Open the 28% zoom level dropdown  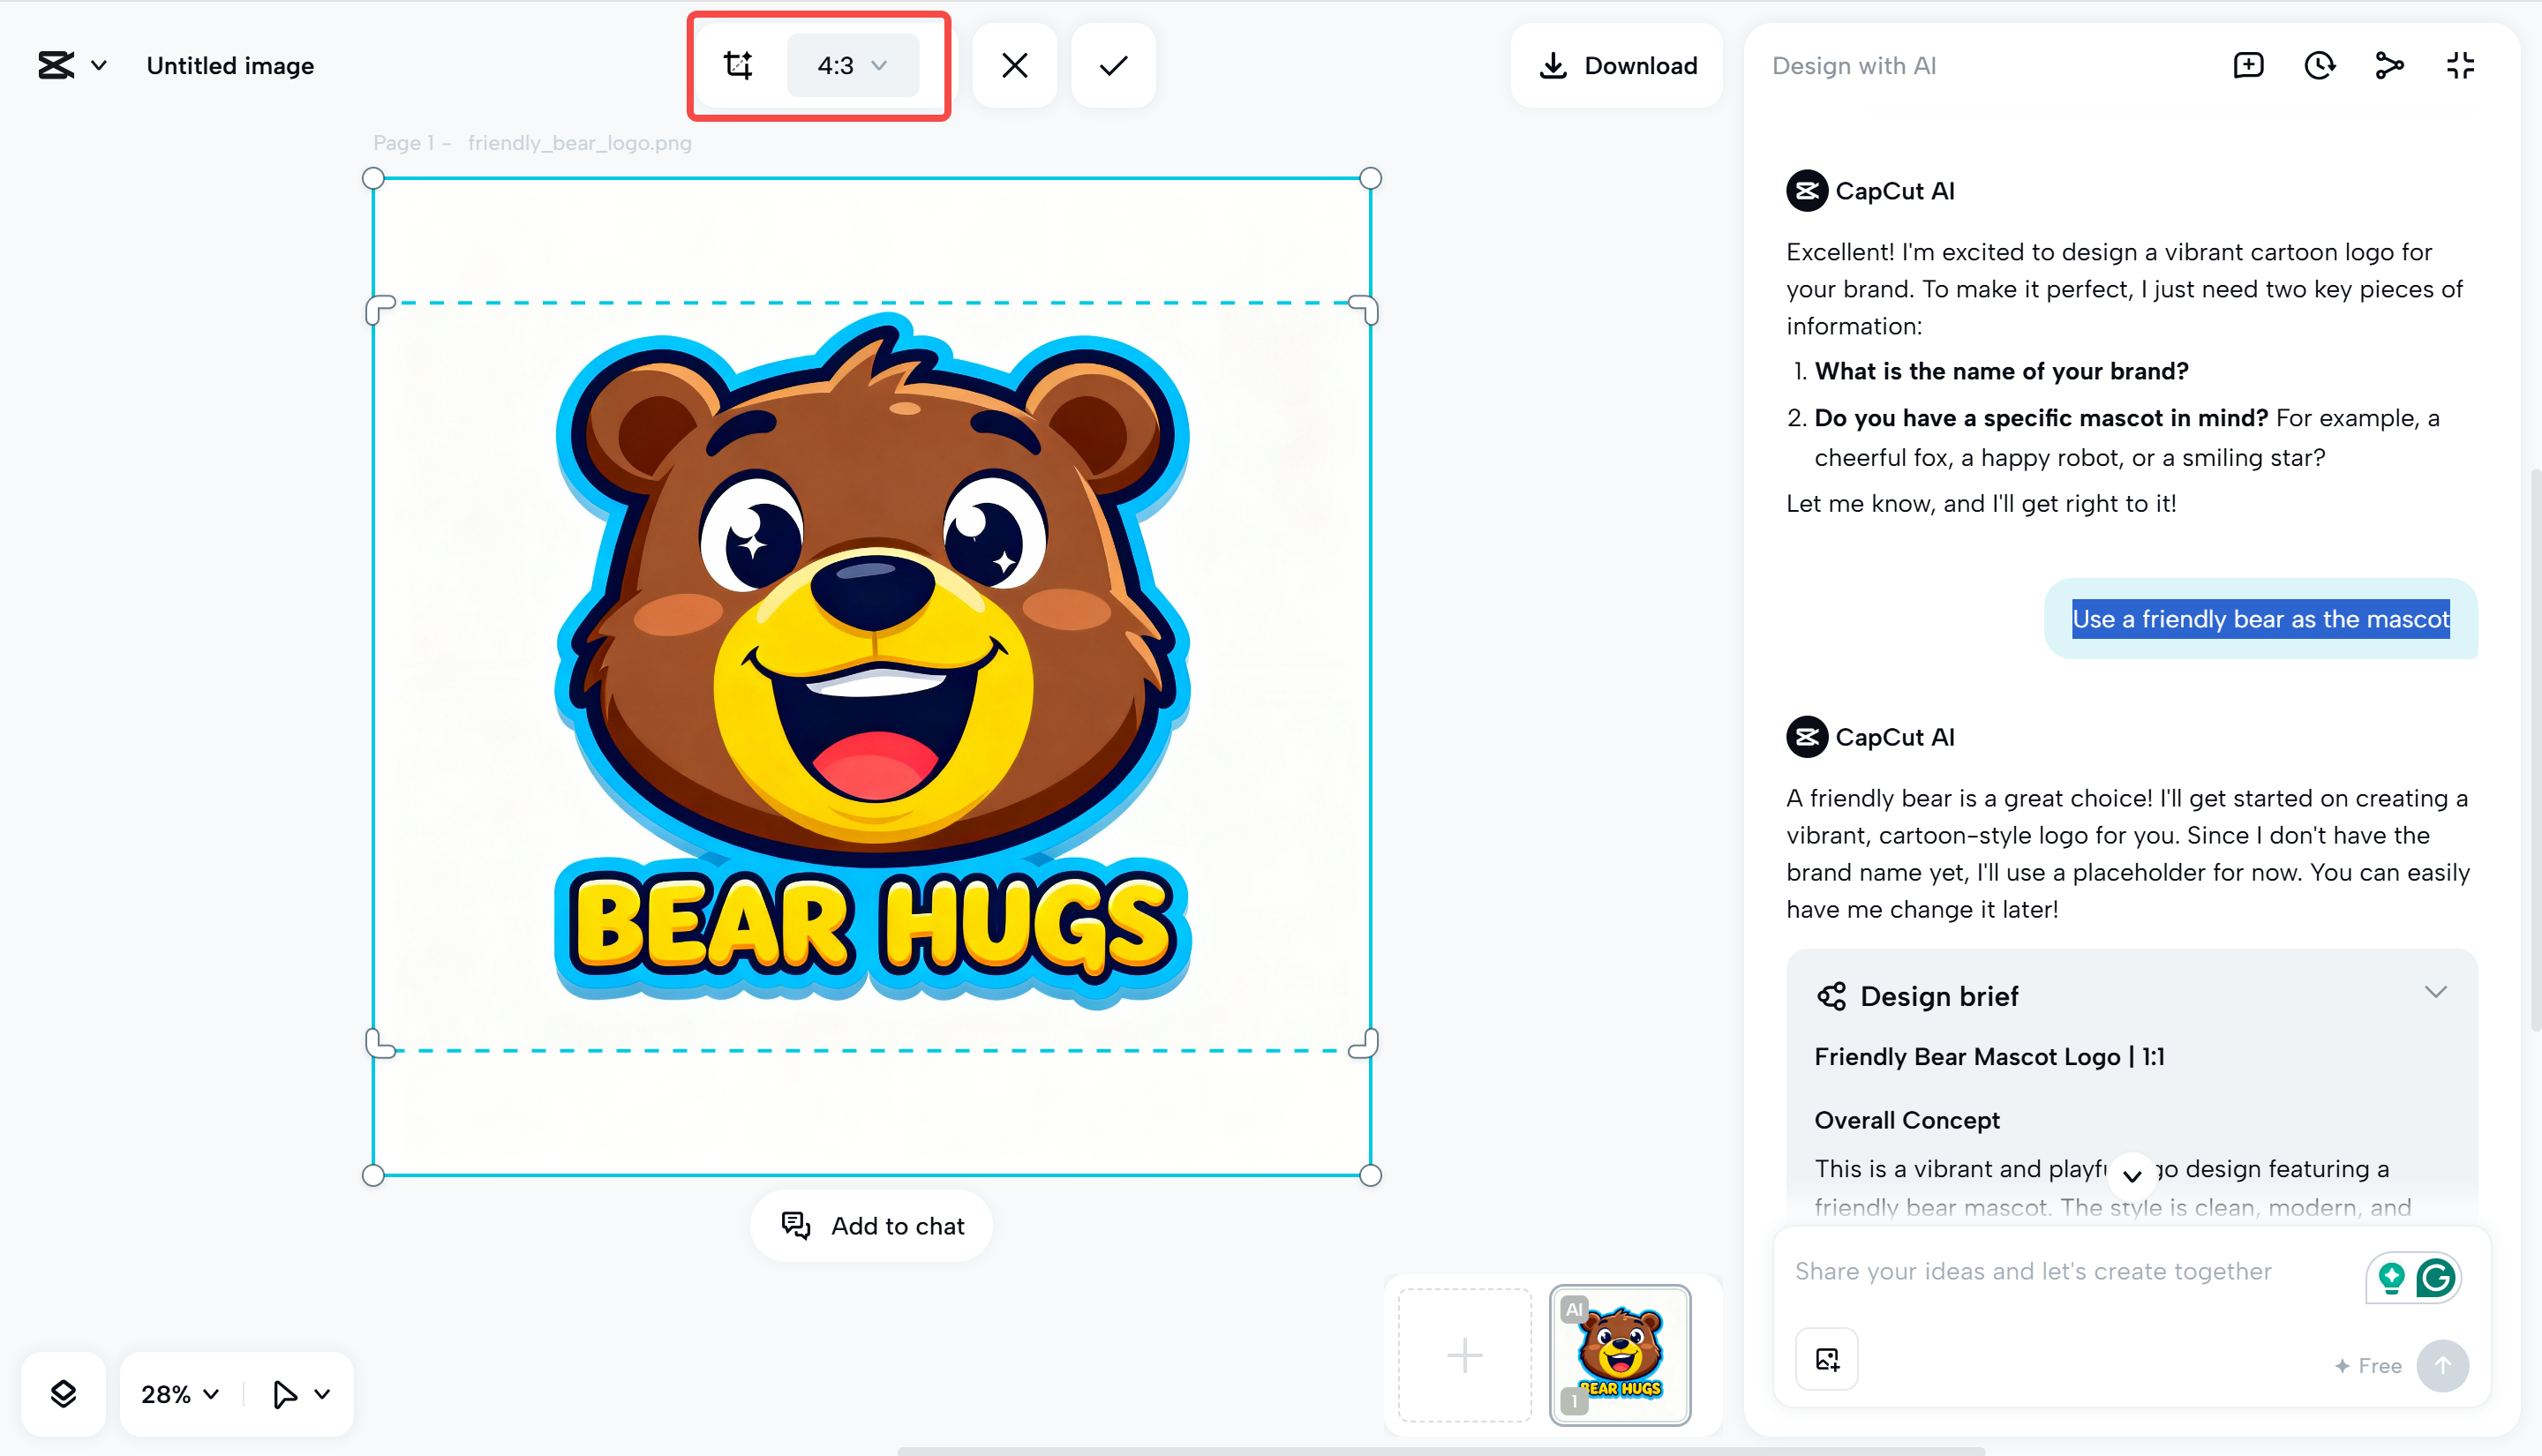coord(180,1393)
